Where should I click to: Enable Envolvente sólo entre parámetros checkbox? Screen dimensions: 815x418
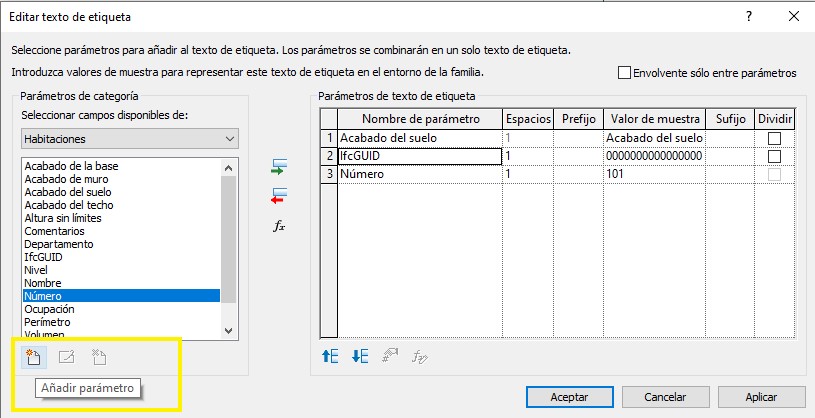pyautogui.click(x=625, y=73)
